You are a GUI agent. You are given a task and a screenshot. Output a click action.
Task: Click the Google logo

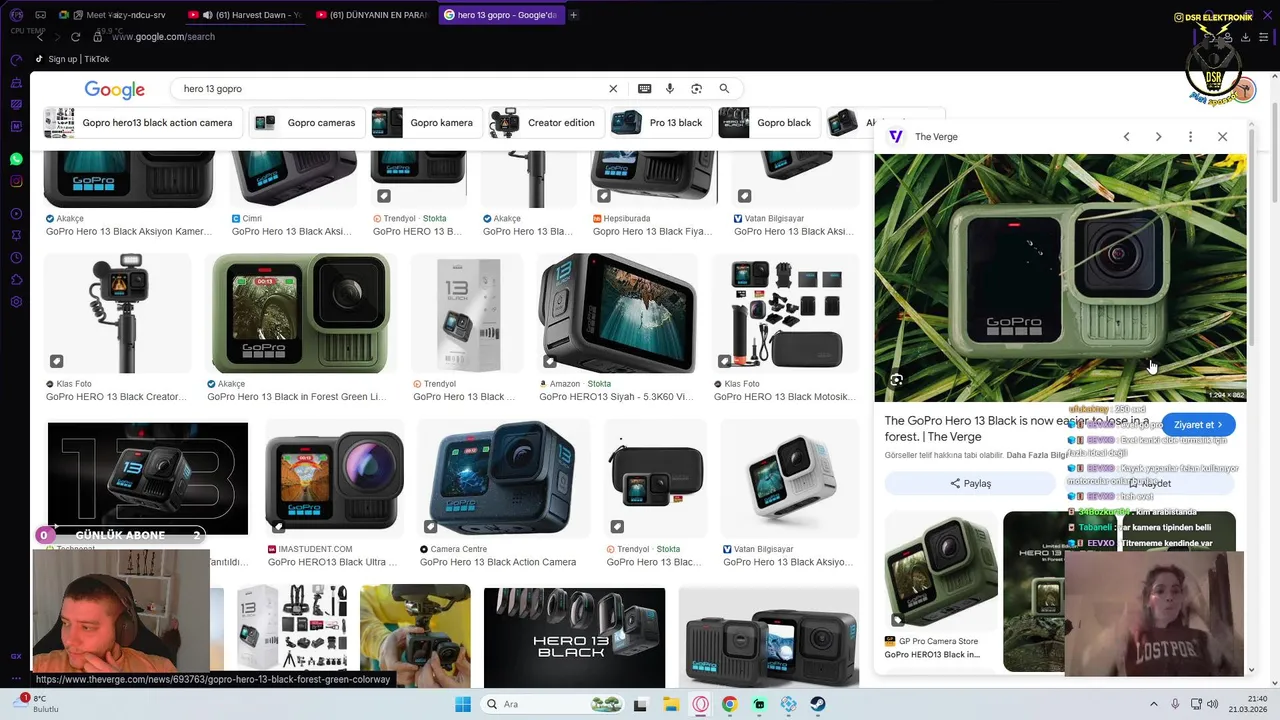[x=114, y=90]
